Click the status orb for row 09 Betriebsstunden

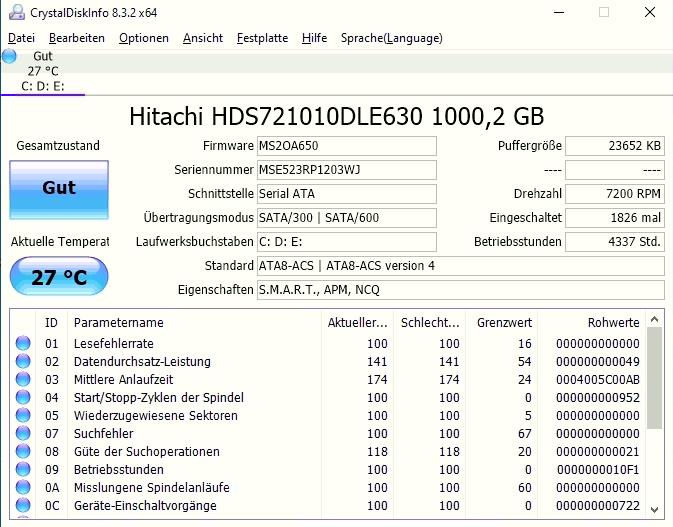tap(23, 469)
